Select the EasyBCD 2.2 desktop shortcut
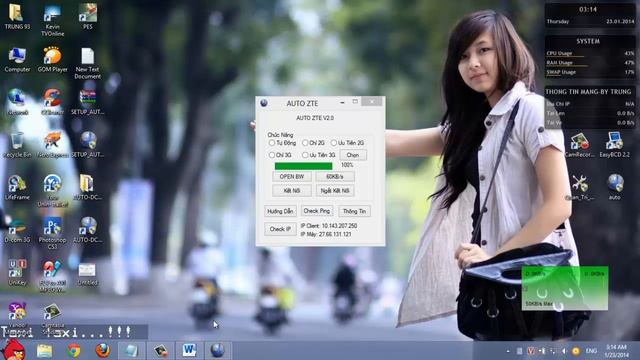 coord(614,144)
